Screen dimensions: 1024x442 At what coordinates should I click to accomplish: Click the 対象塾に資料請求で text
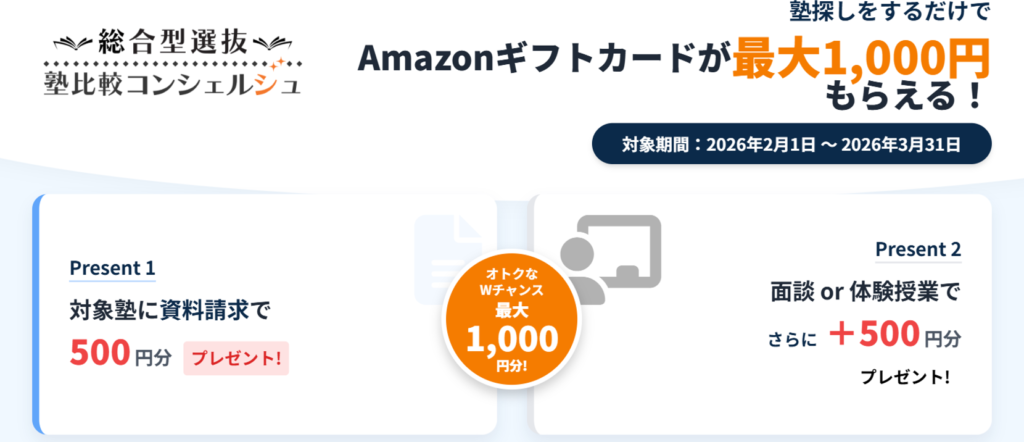click(x=170, y=311)
